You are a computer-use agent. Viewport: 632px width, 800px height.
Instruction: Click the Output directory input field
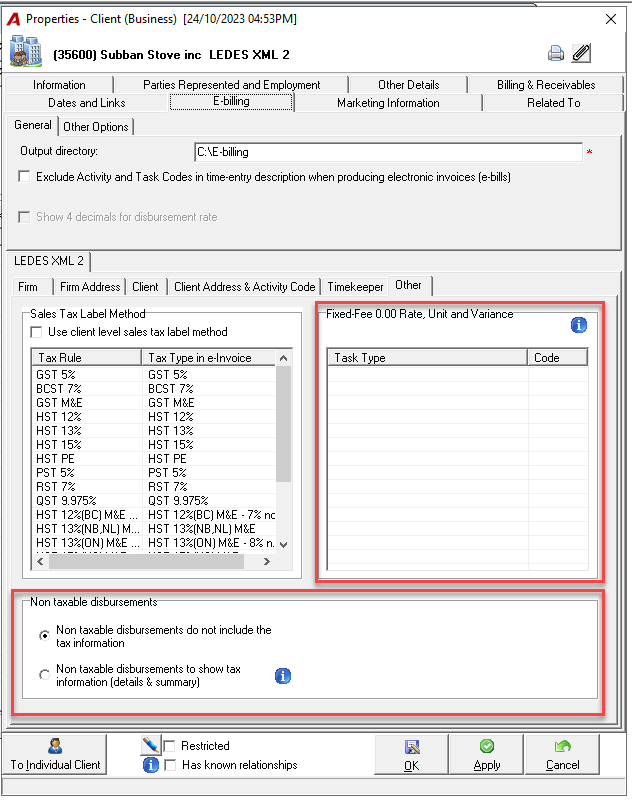coord(388,152)
